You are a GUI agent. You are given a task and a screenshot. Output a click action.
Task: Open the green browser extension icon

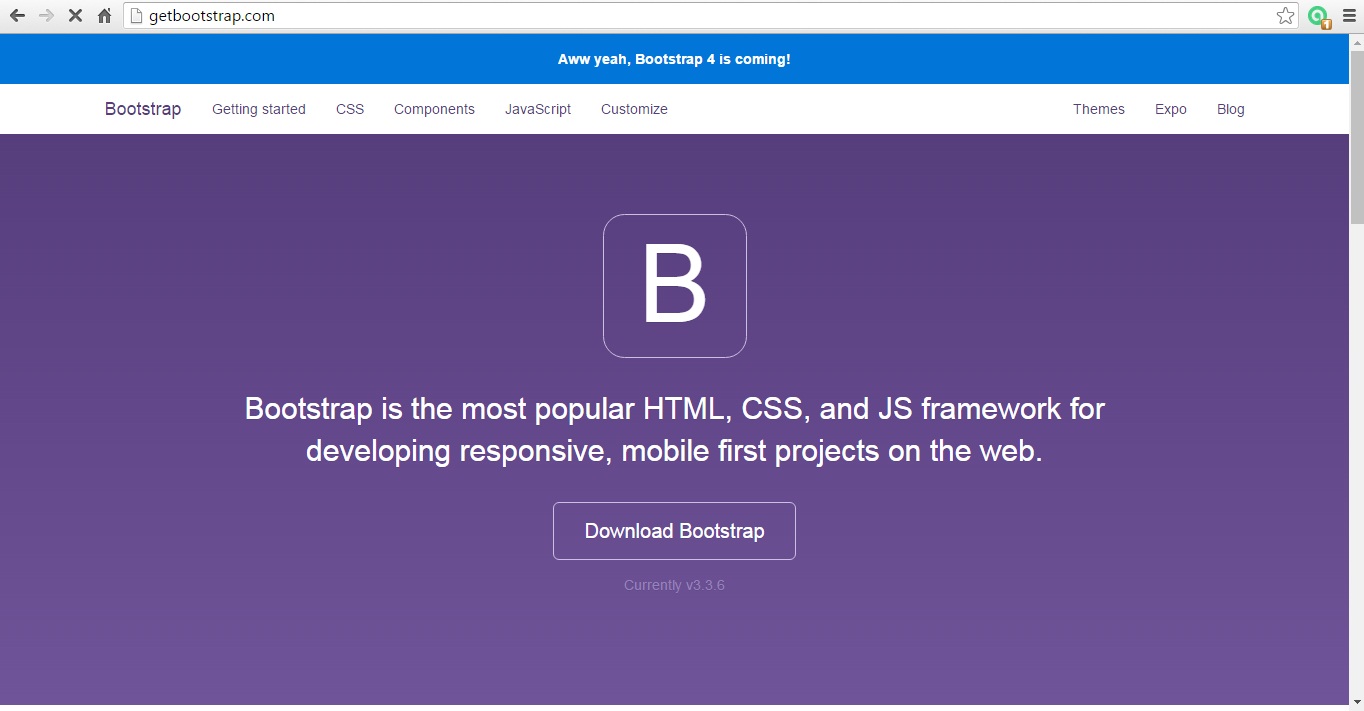coord(1317,15)
